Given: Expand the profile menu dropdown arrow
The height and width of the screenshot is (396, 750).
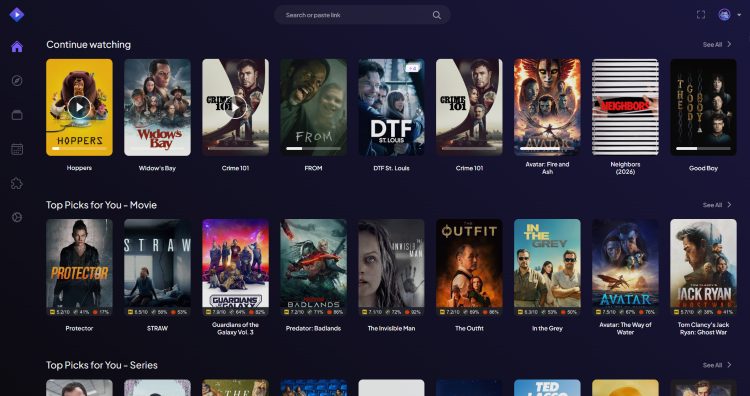Looking at the screenshot, I should [x=739, y=15].
